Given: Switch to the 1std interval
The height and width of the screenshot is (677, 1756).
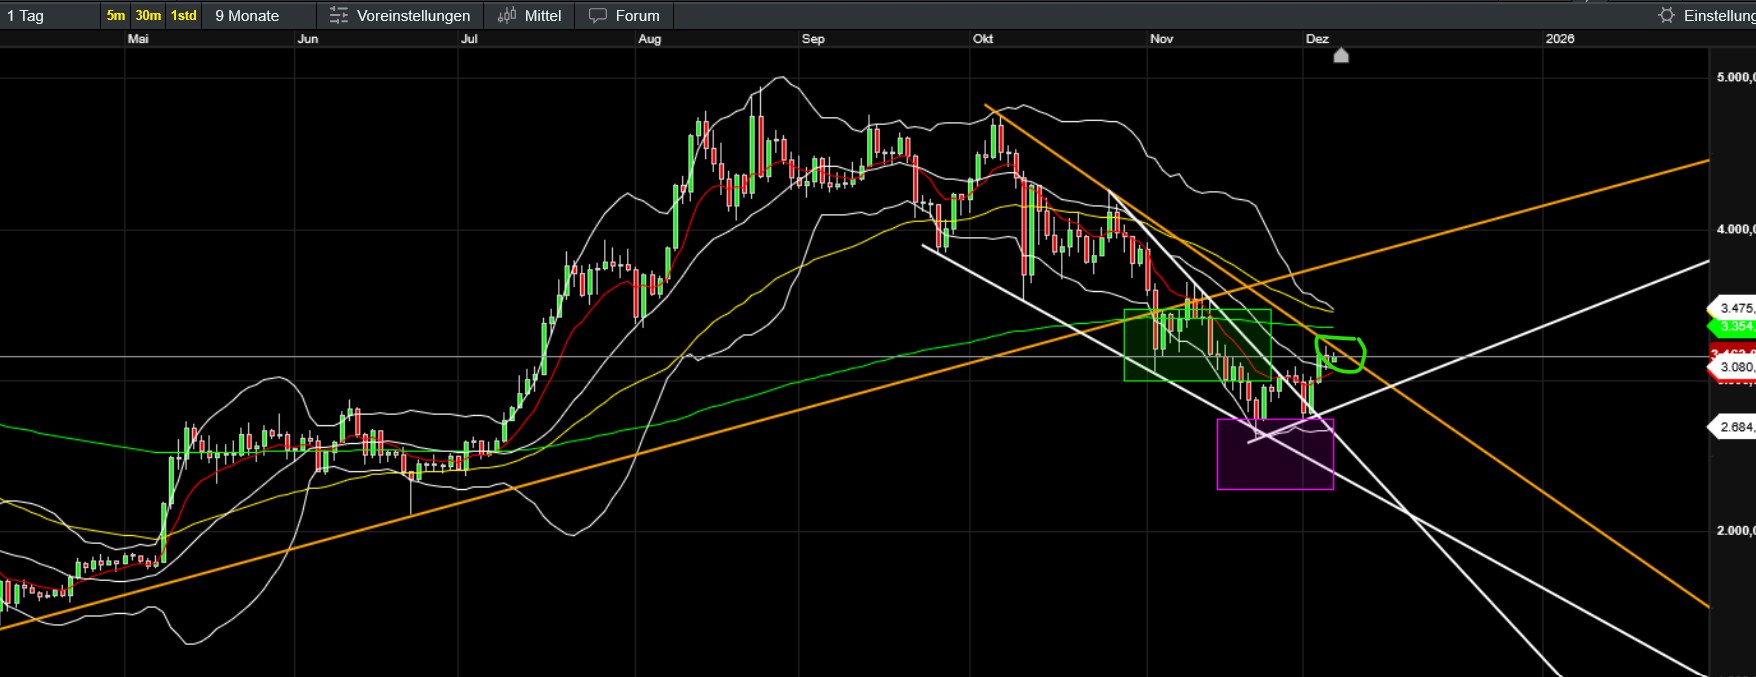Looking at the screenshot, I should point(183,15).
